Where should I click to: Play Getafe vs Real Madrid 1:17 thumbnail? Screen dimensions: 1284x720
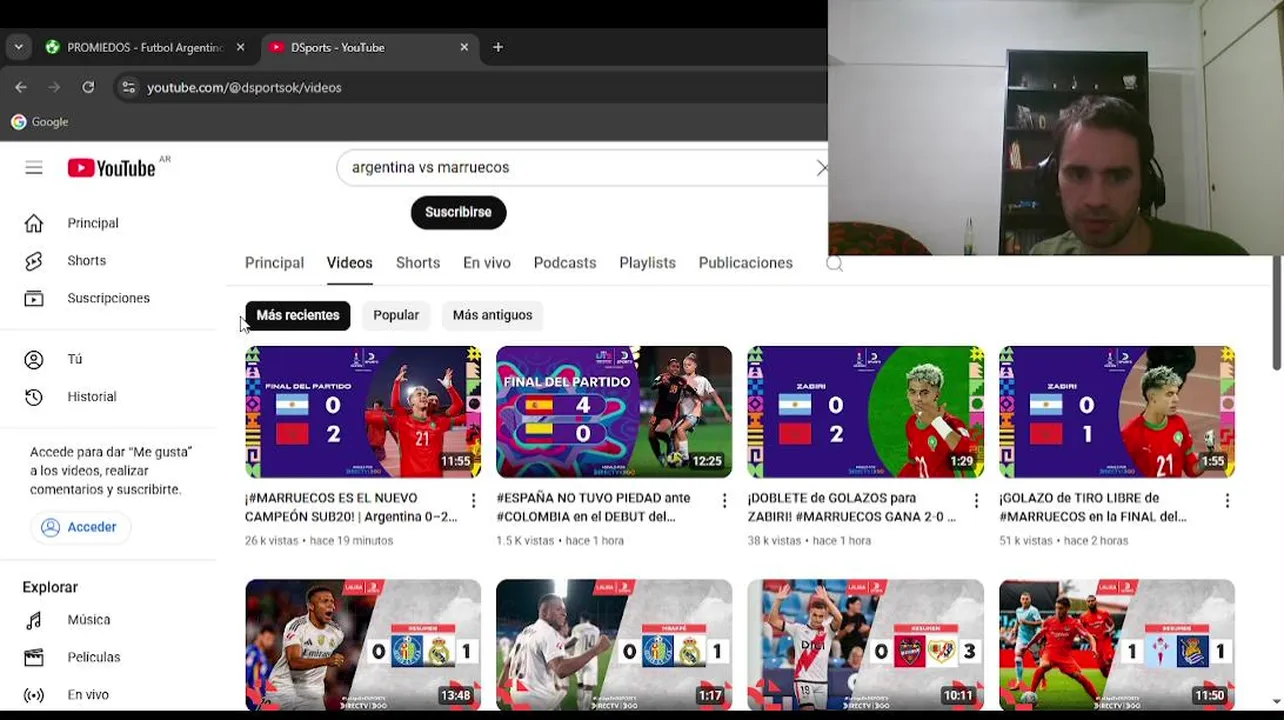point(614,645)
